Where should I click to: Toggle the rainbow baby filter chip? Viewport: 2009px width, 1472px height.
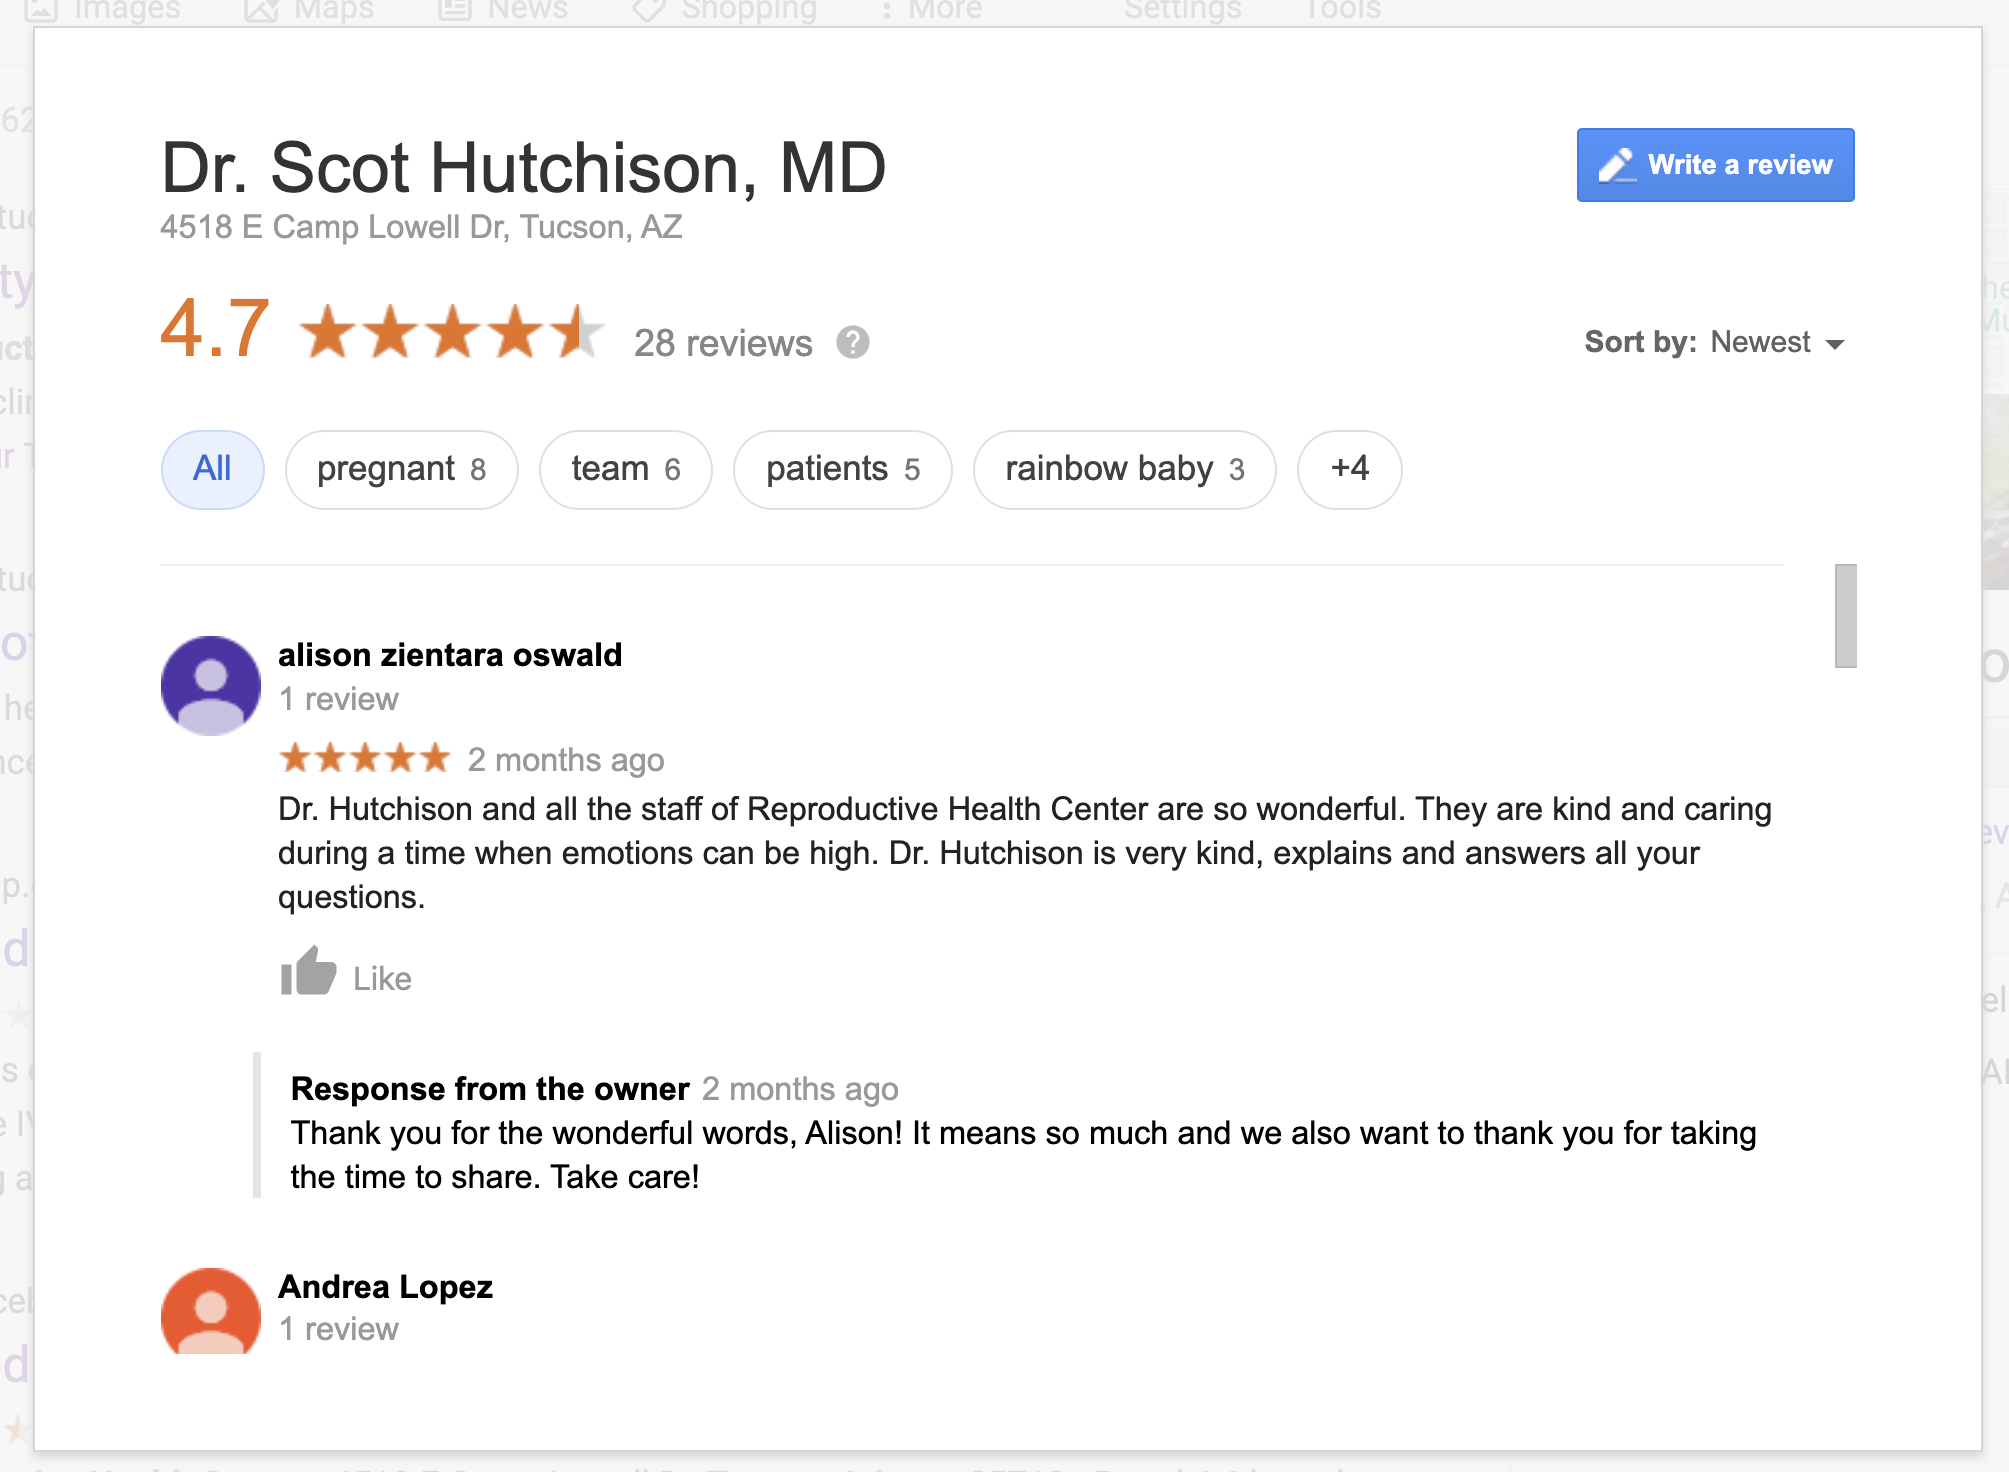click(1125, 469)
